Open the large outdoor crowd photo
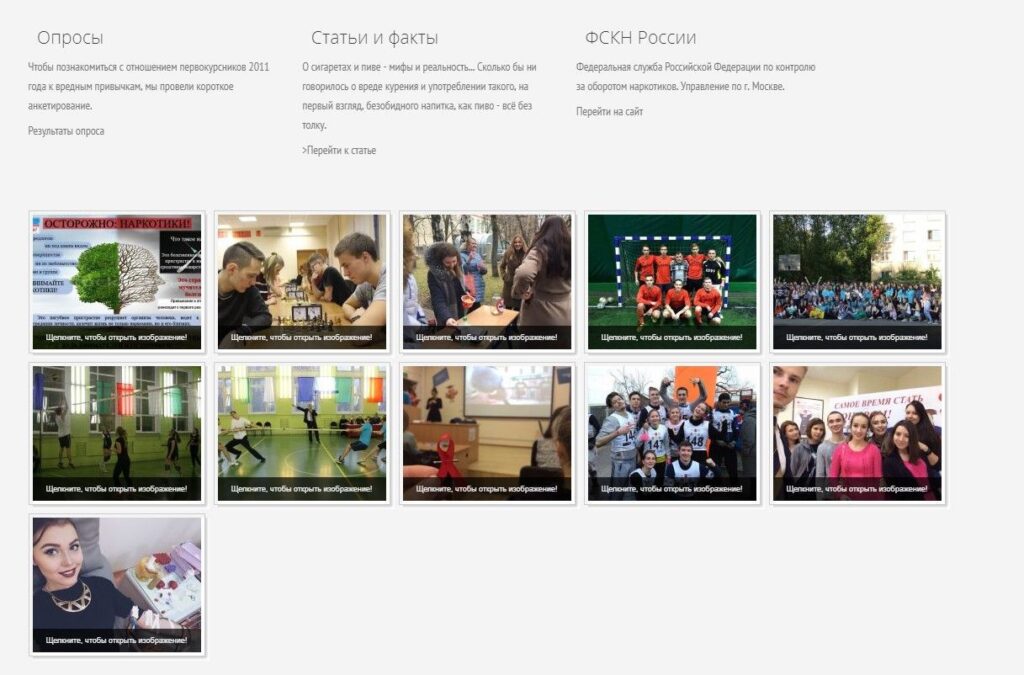Image resolution: width=1024 pixels, height=675 pixels. pyautogui.click(x=857, y=281)
